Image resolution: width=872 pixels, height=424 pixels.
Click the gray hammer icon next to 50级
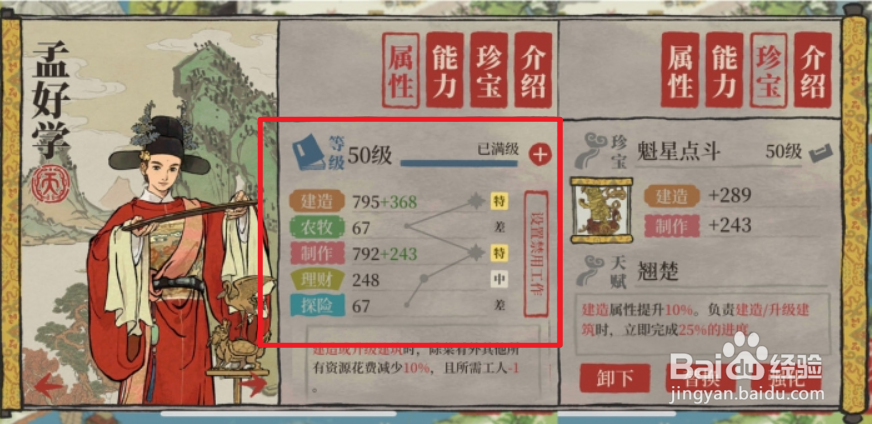821,154
